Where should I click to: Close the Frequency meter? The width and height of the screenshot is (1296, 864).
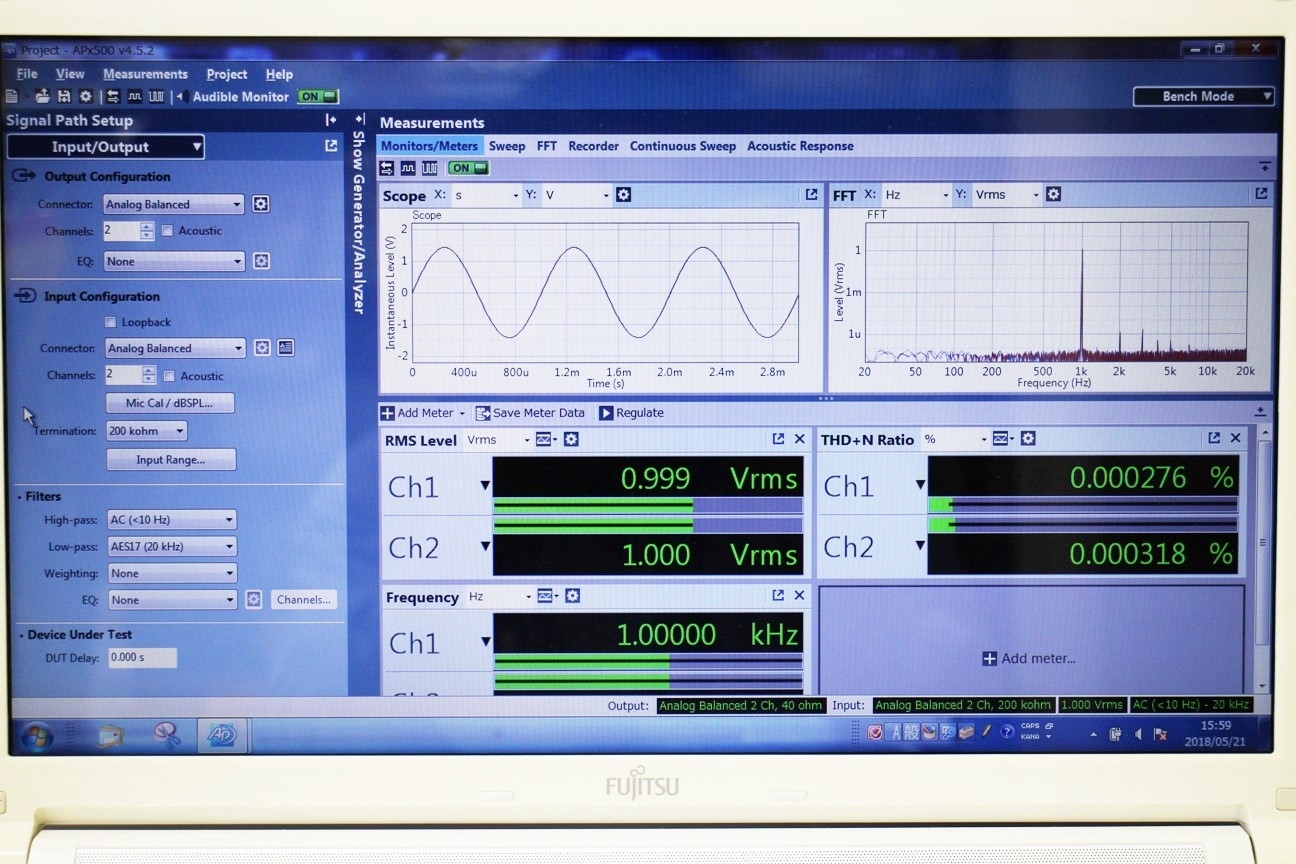tap(800, 595)
